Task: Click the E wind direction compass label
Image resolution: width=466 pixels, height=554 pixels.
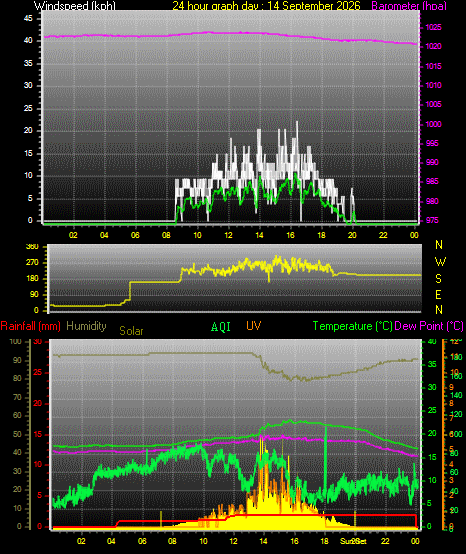Action: click(x=438, y=295)
